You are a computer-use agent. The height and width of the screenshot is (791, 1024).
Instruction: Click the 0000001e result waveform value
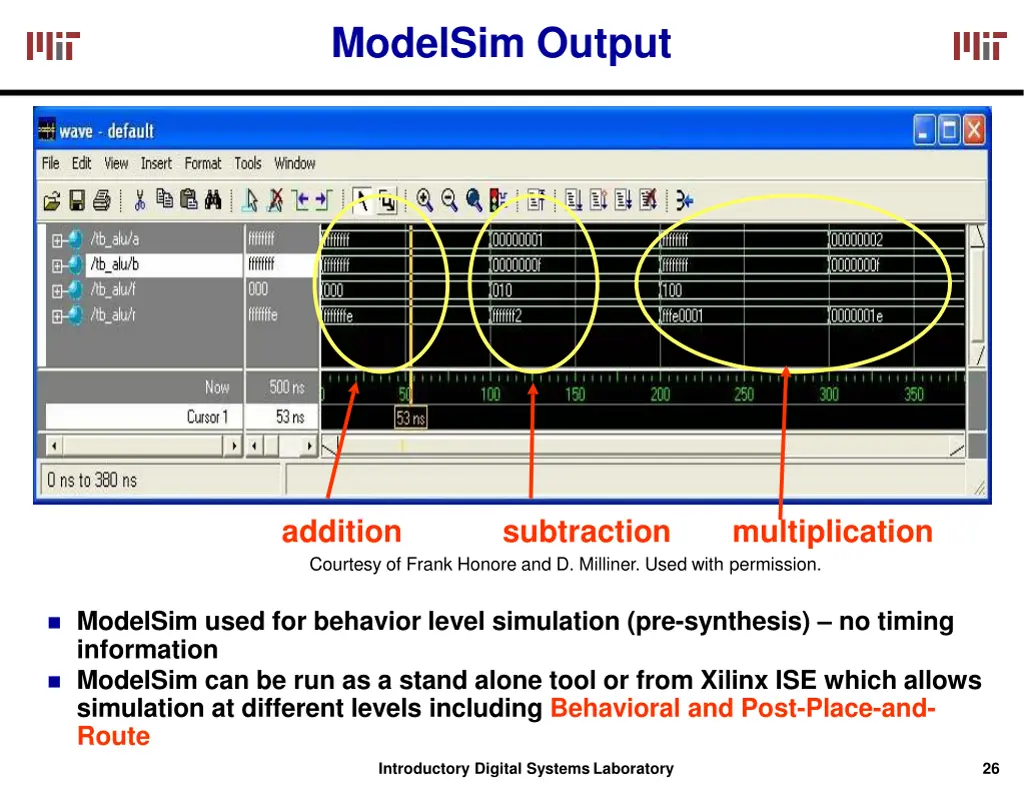tap(856, 316)
